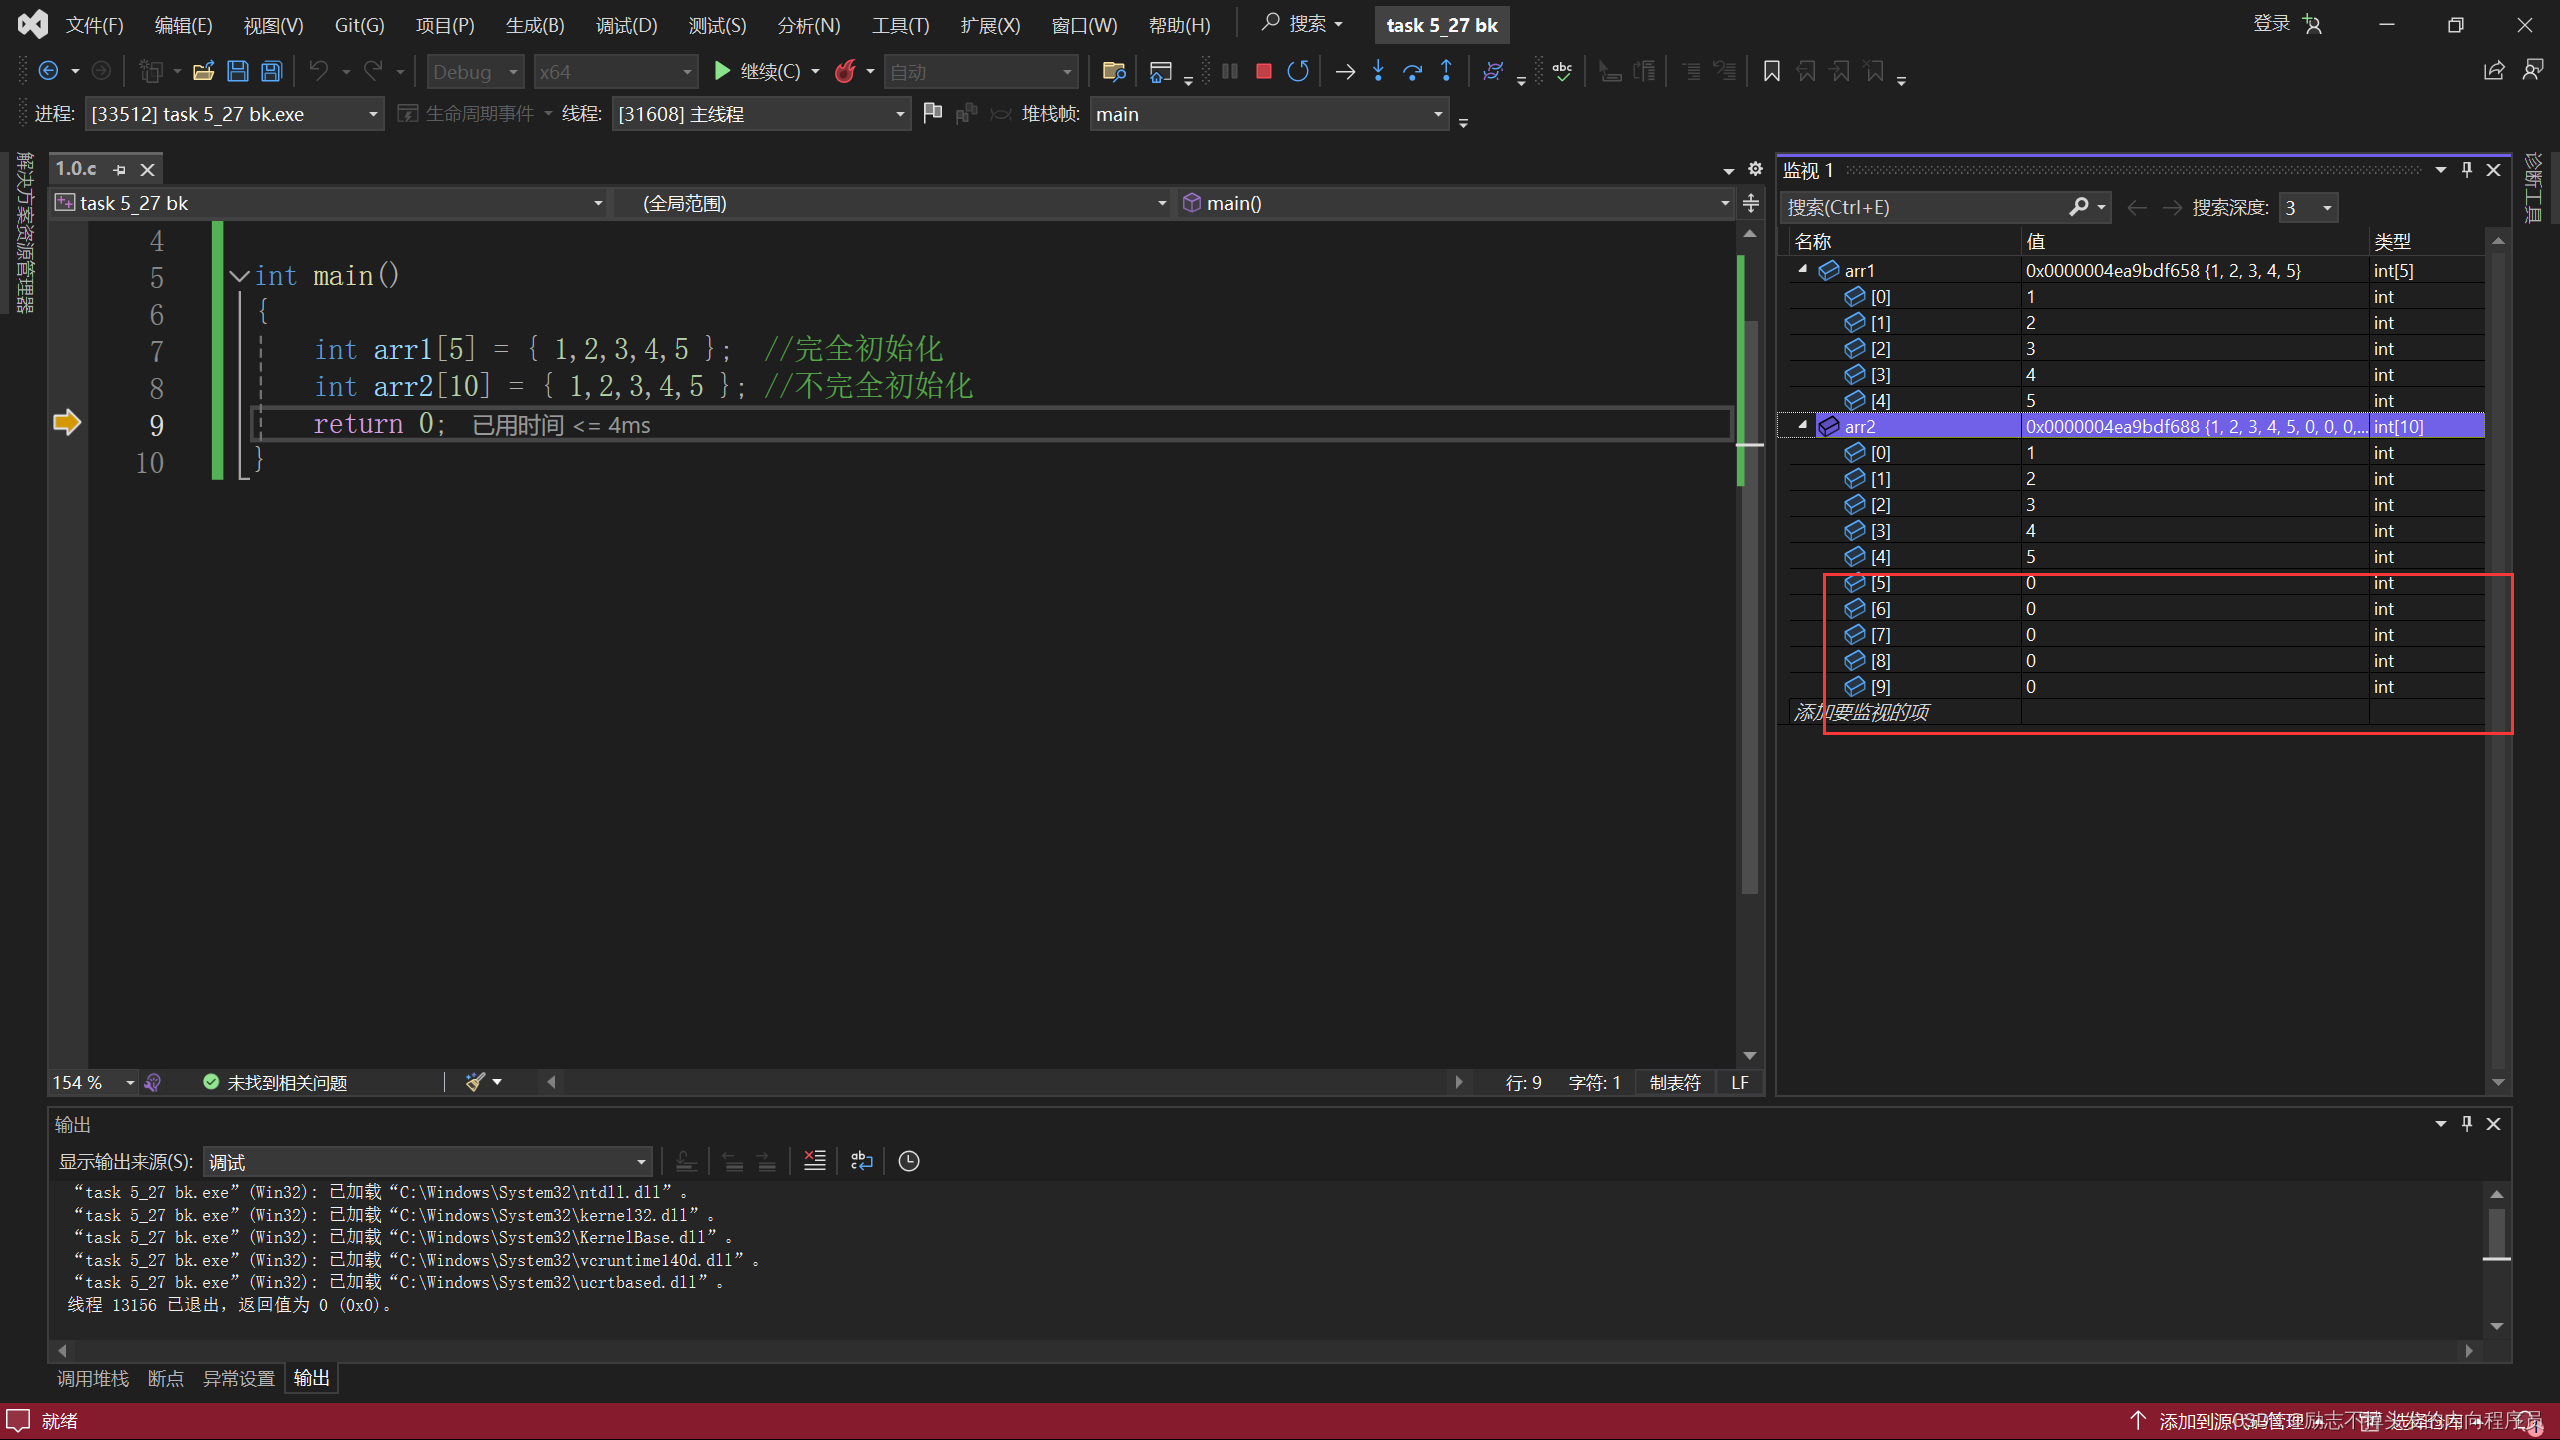Open the 工具(T) menu
The image size is (2560, 1440).
(x=900, y=25)
